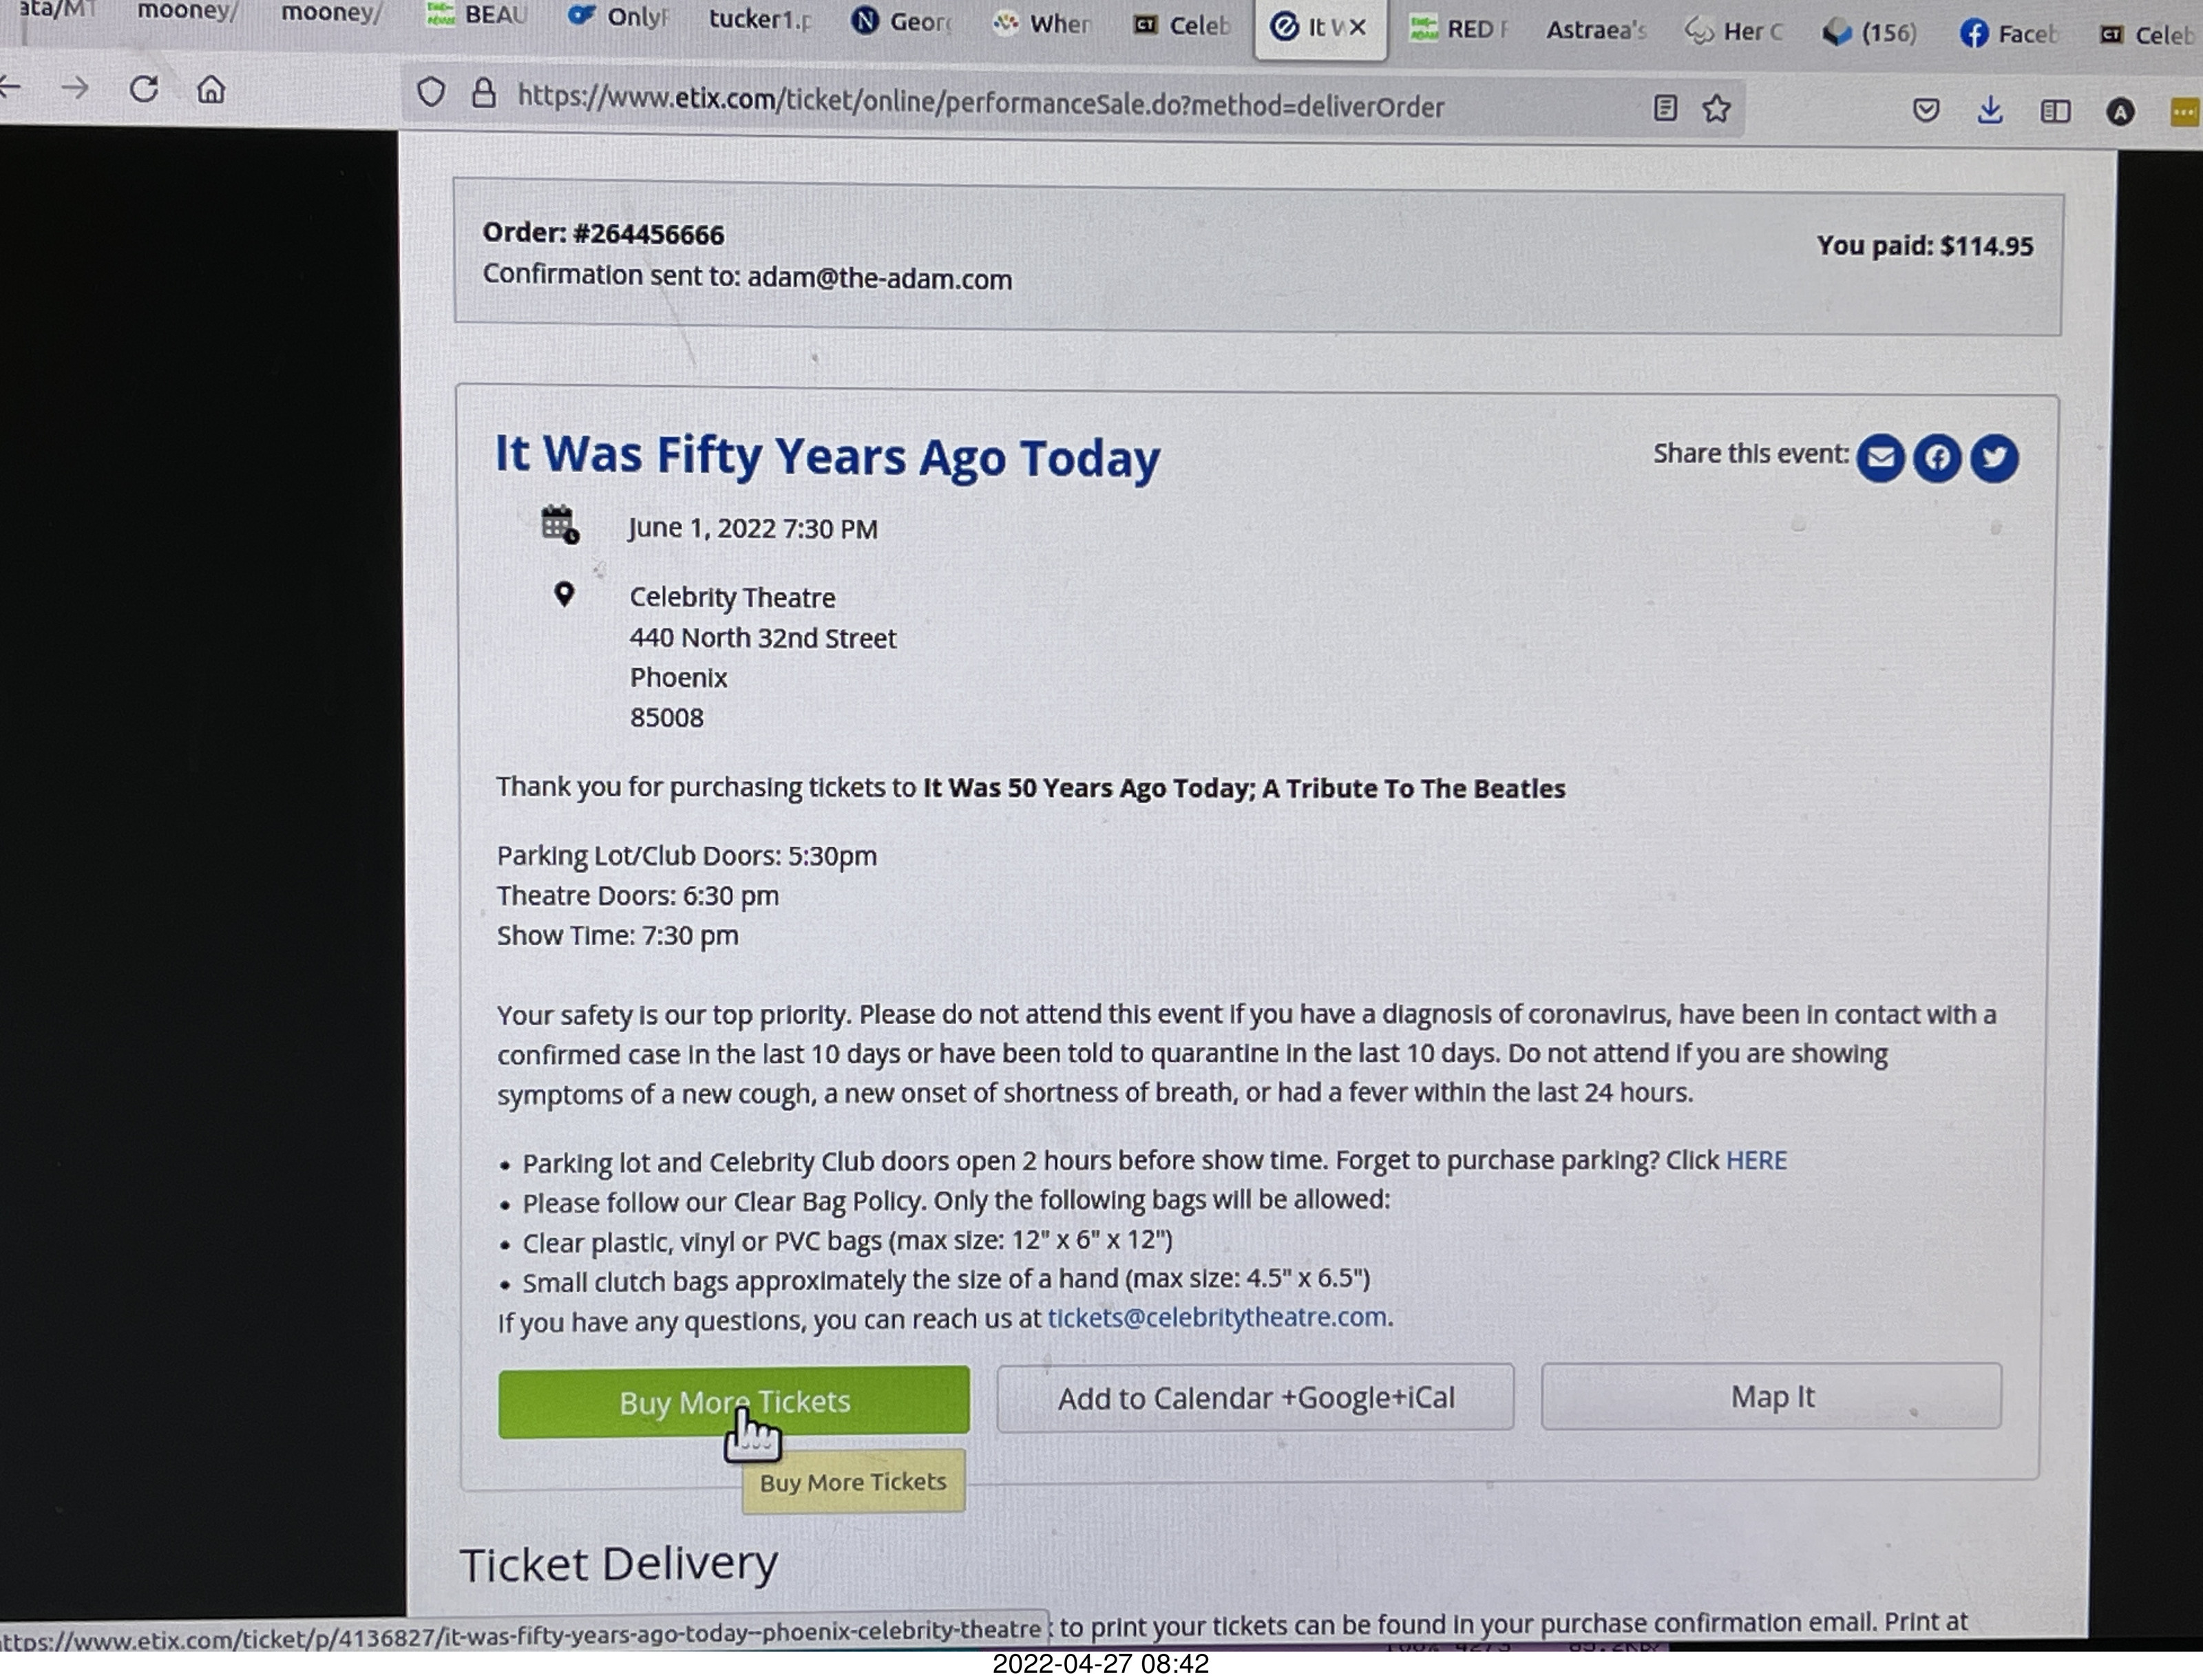Screen dimensions: 2203x1680
Task: Reload the page
Action: pyautogui.click(x=144, y=90)
